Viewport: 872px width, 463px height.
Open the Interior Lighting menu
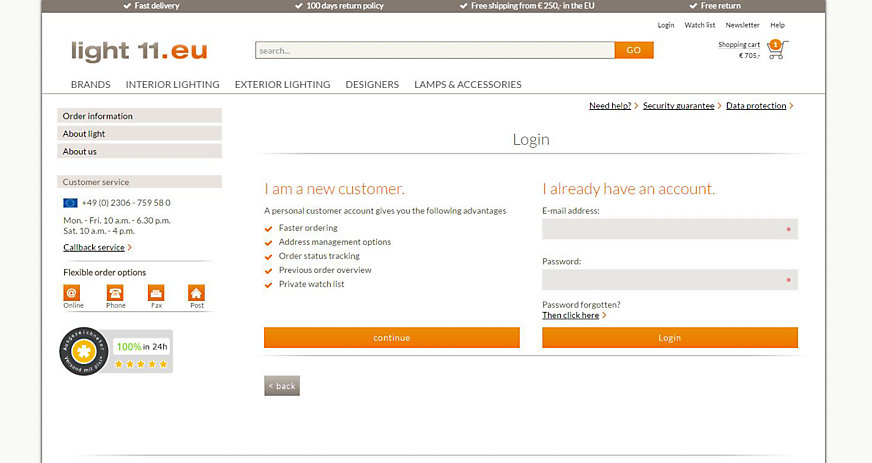pos(172,85)
